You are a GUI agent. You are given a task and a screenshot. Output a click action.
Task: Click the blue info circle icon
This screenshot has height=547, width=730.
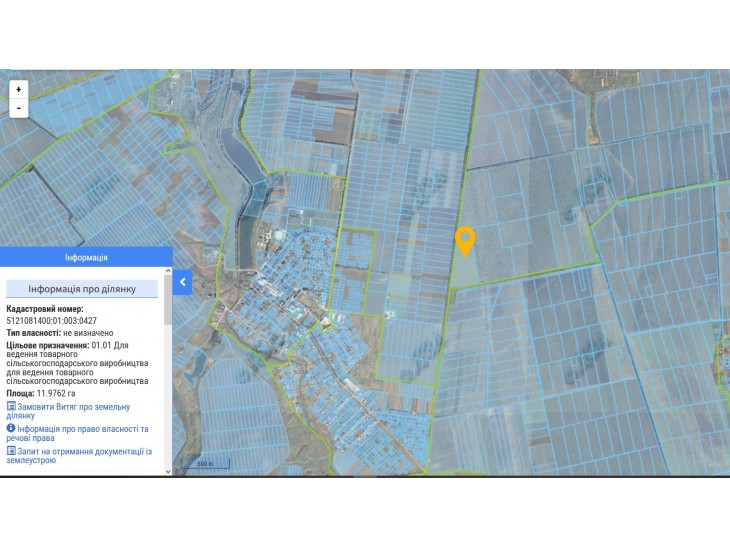(x=11, y=428)
